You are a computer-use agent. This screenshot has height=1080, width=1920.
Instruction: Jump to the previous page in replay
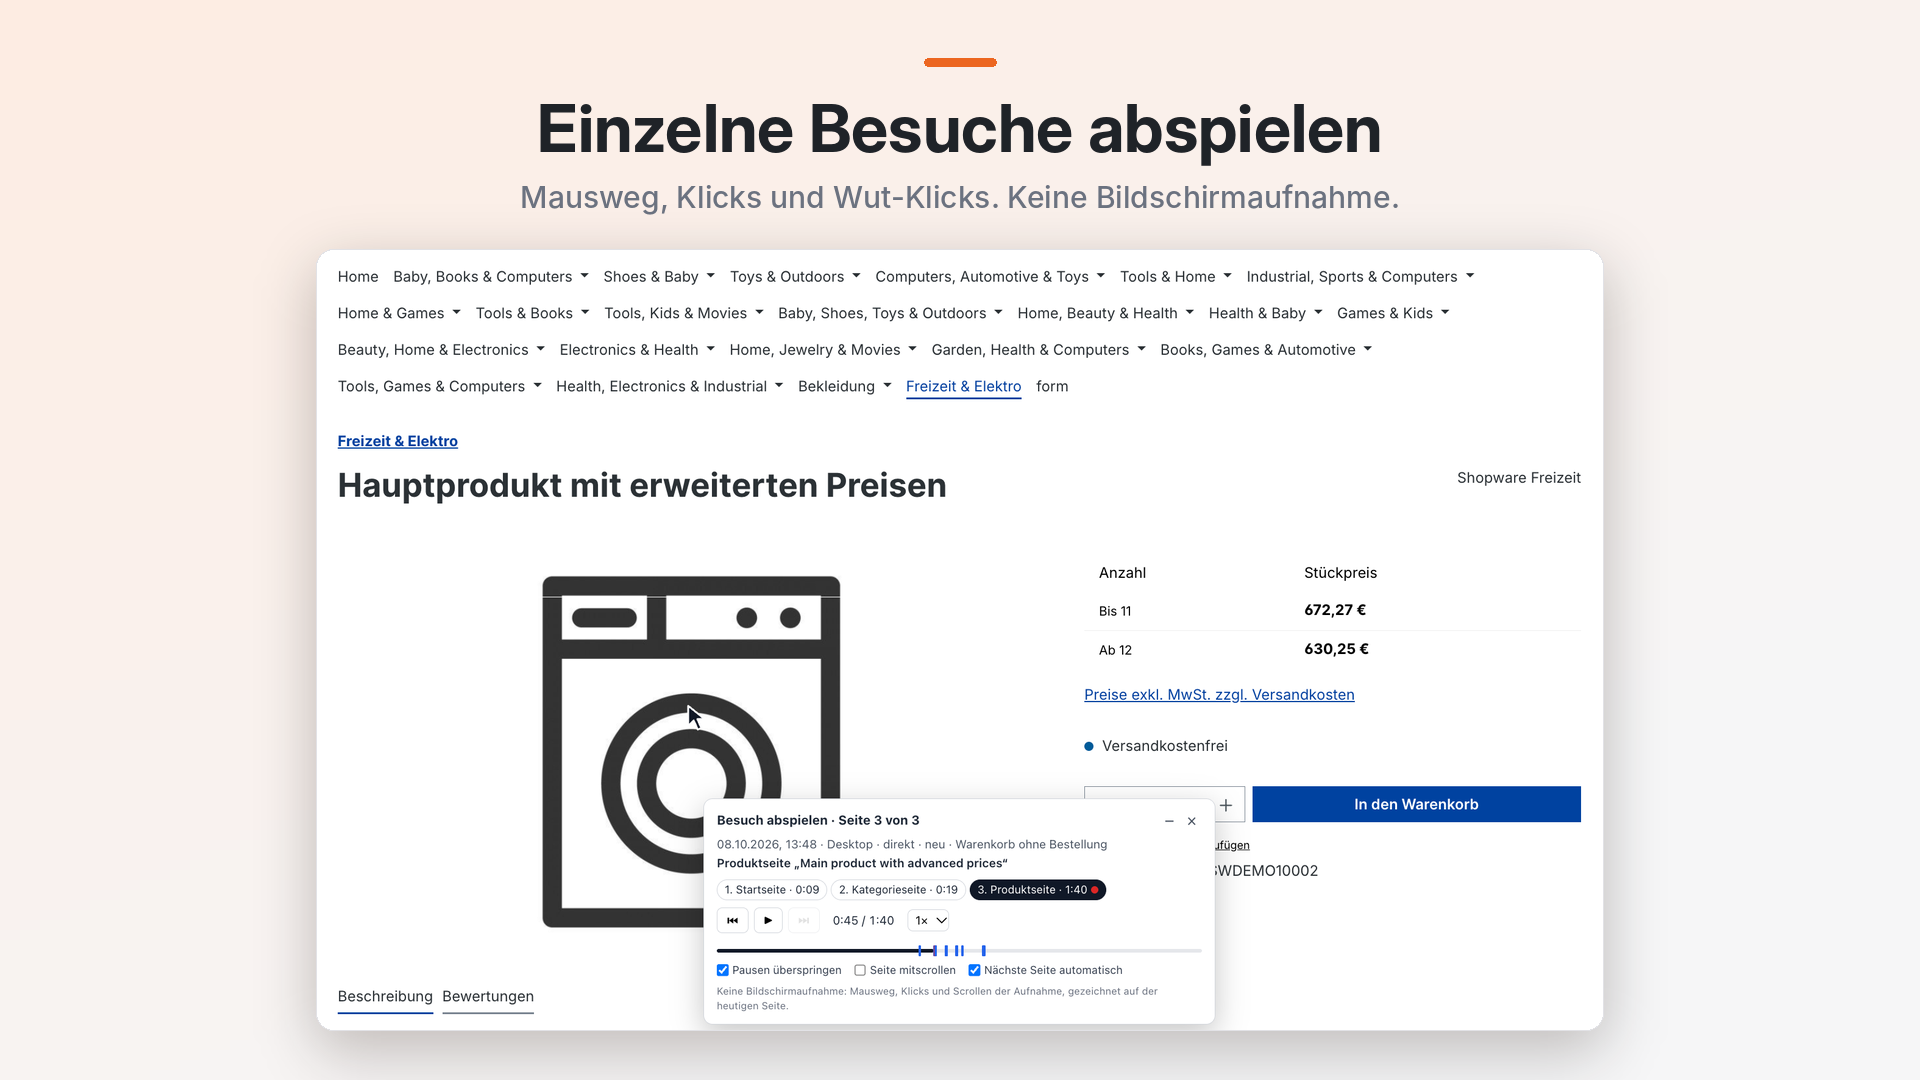732,920
